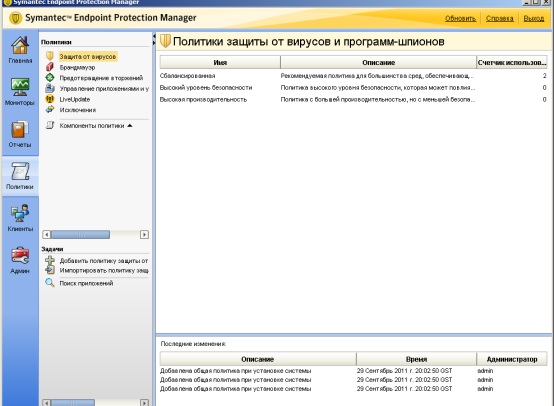The width and height of the screenshot is (554, 406).
Task: Click the intrusion prevention policy icon
Action: coord(50,77)
